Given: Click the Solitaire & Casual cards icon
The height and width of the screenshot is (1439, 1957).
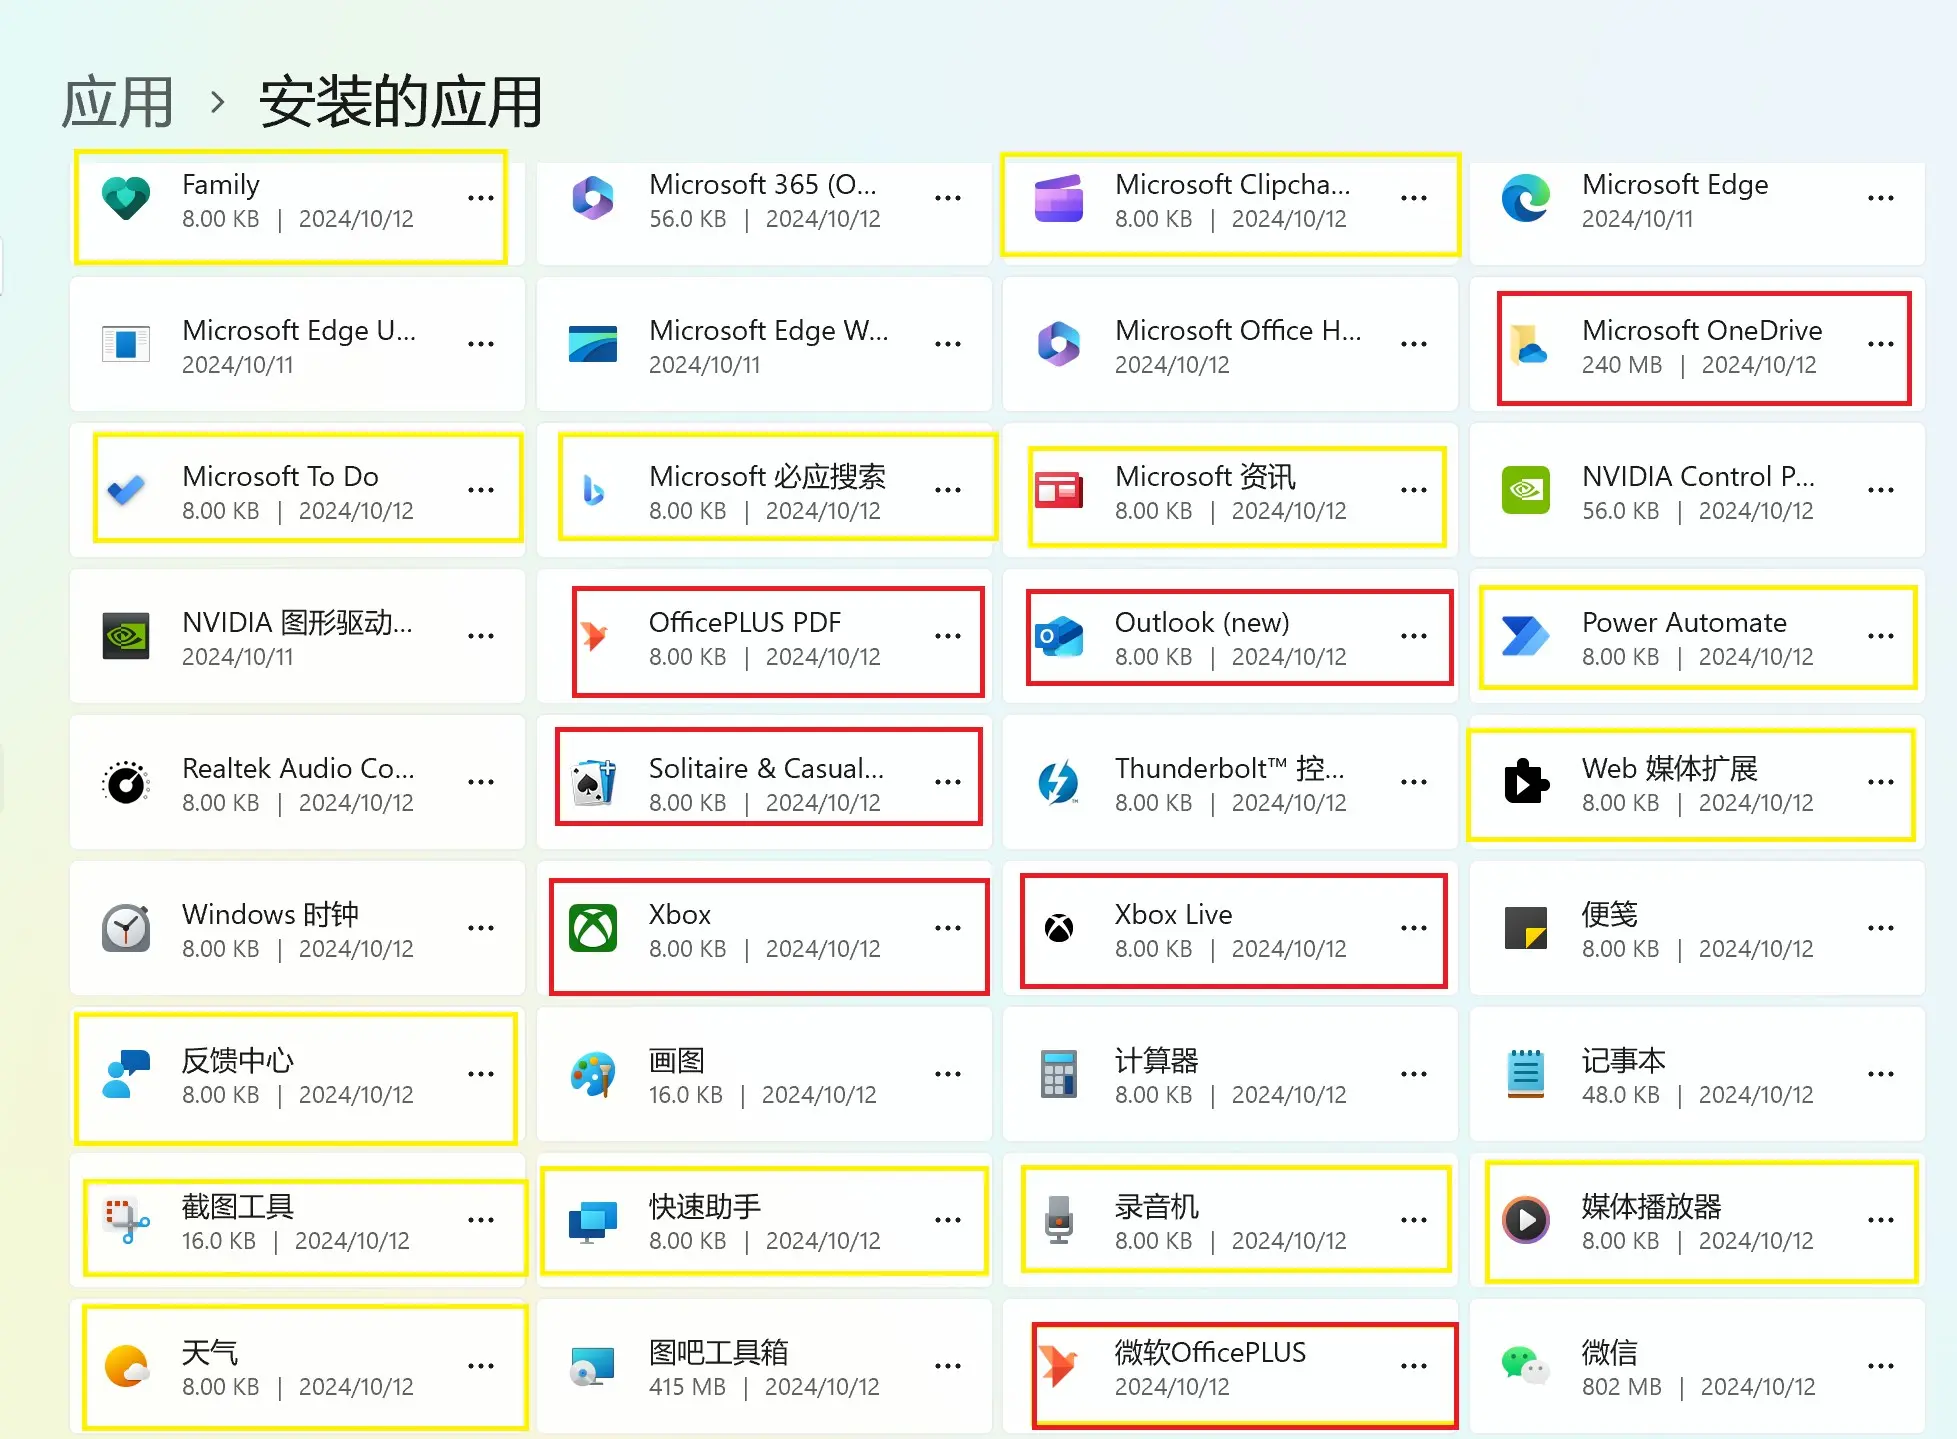Looking at the screenshot, I should [x=593, y=782].
